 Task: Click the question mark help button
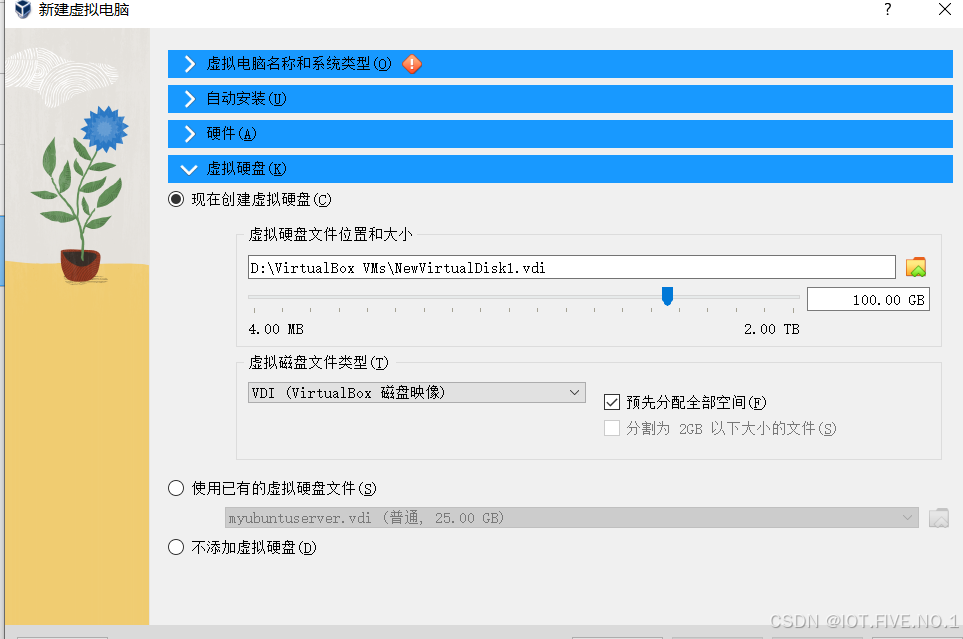tap(887, 9)
